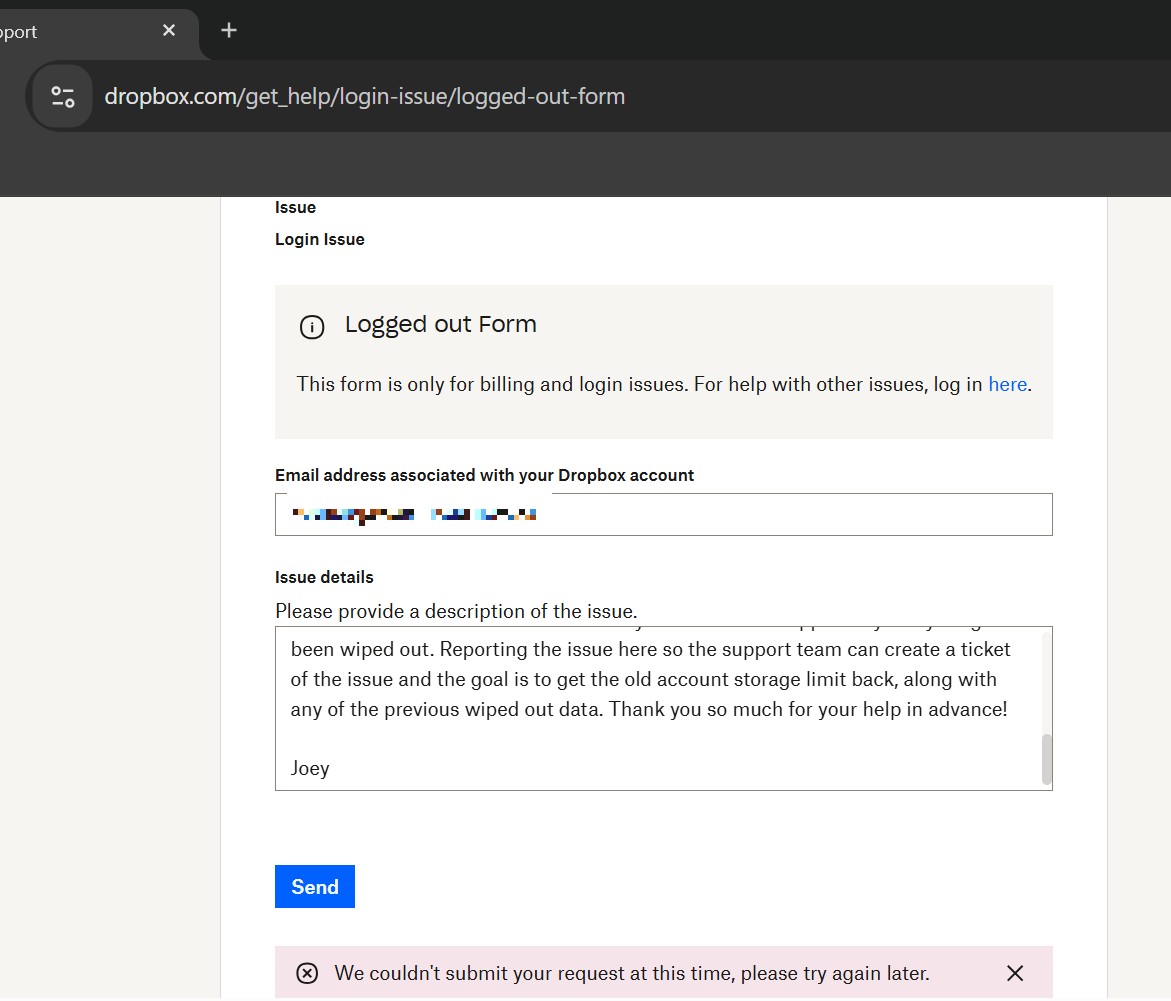Screen dimensions: 1171x1001
Task: Open a new browser tab
Action: pos(229,30)
